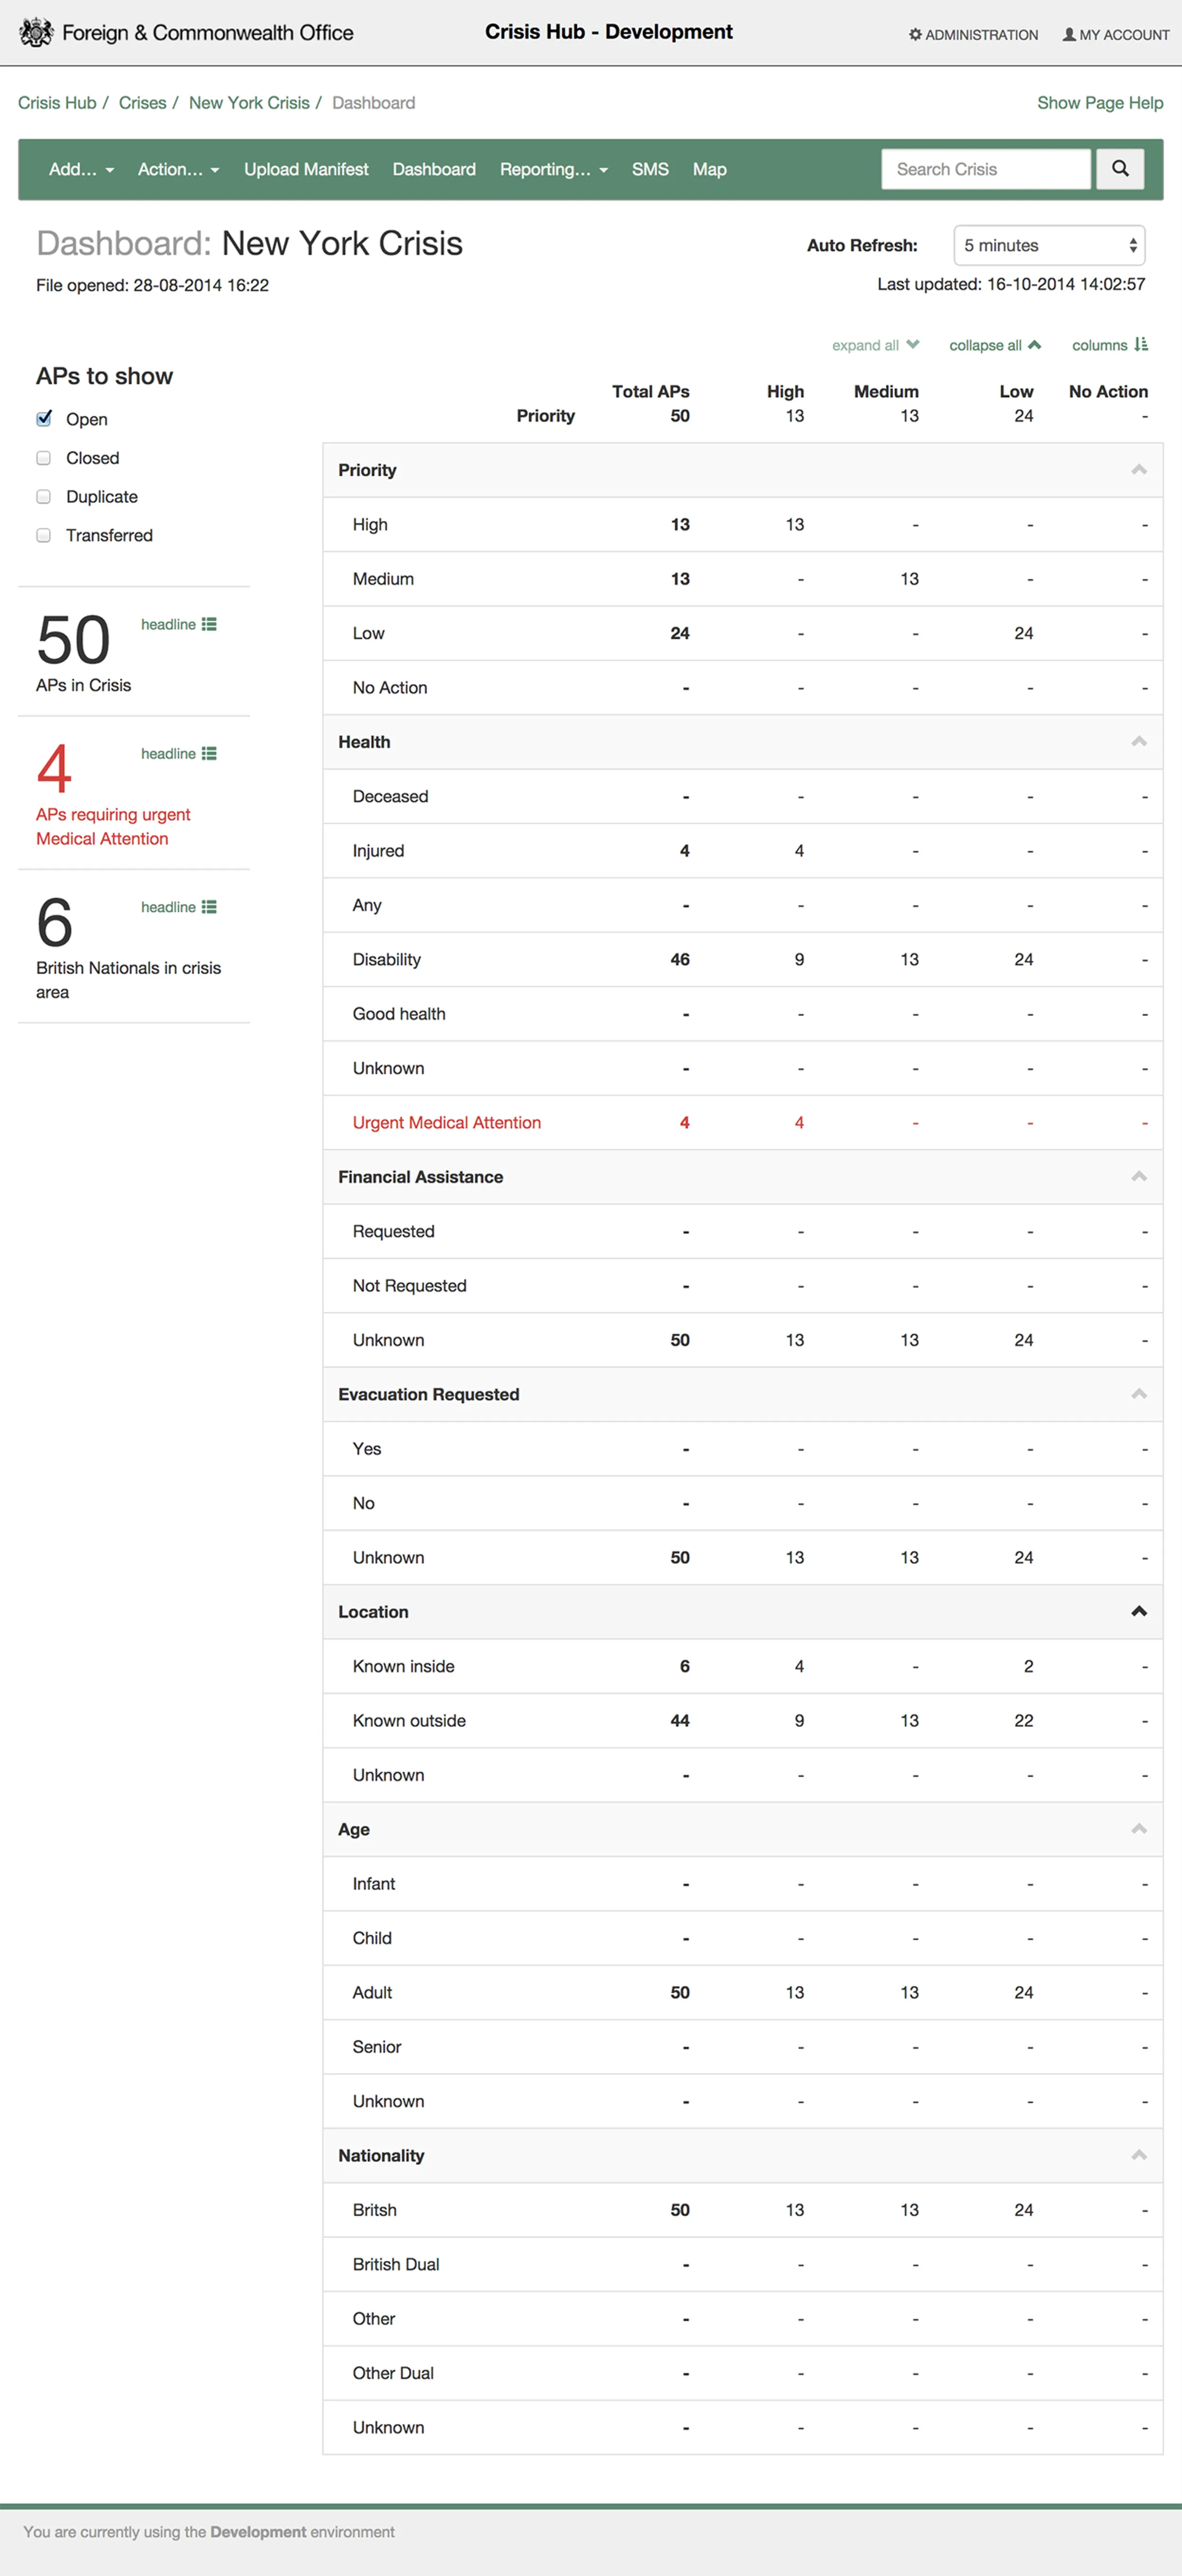Click the Not Requested row label
Viewport: 1182px width, 2576px height.
point(410,1286)
